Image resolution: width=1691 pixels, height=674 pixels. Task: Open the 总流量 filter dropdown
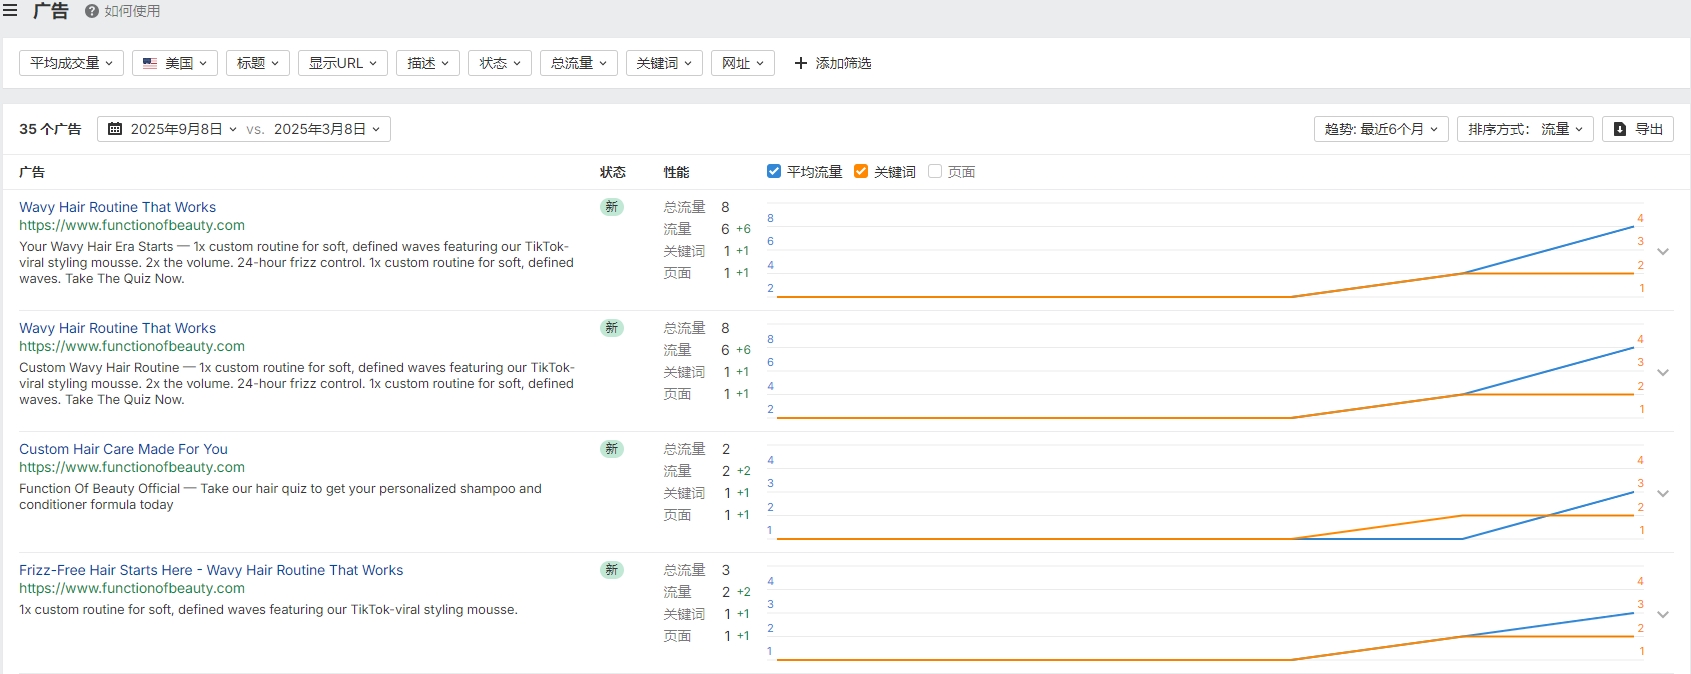click(579, 63)
